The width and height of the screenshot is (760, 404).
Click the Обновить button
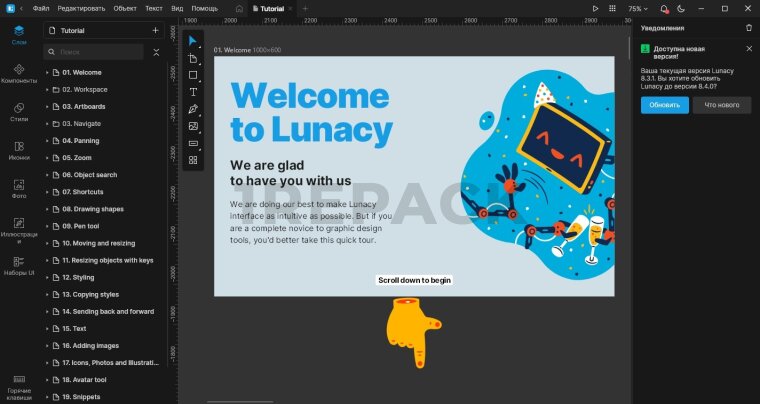664,105
